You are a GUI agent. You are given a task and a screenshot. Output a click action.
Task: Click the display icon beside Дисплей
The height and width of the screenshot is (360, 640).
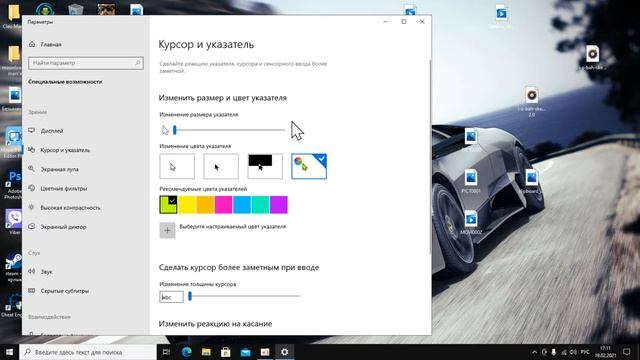tap(32, 131)
